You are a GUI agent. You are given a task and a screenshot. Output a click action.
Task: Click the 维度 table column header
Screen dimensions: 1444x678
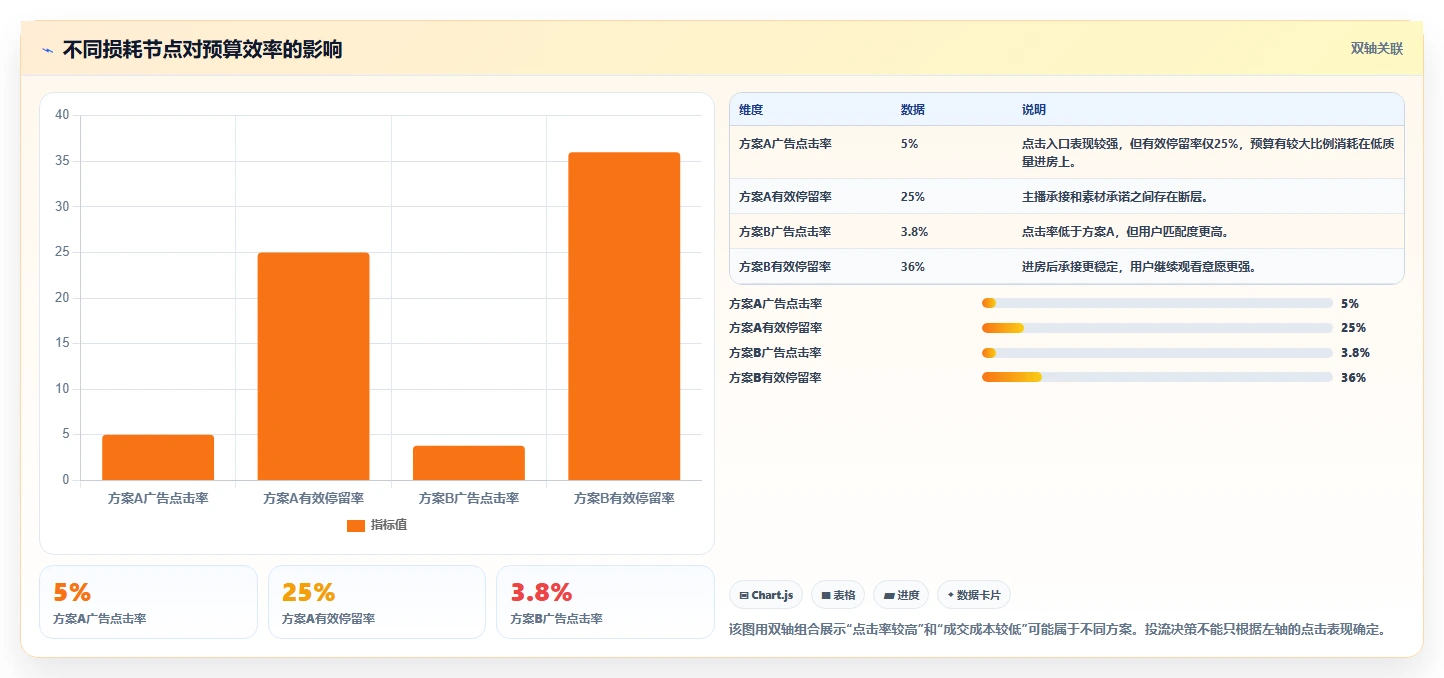[x=751, y=110]
